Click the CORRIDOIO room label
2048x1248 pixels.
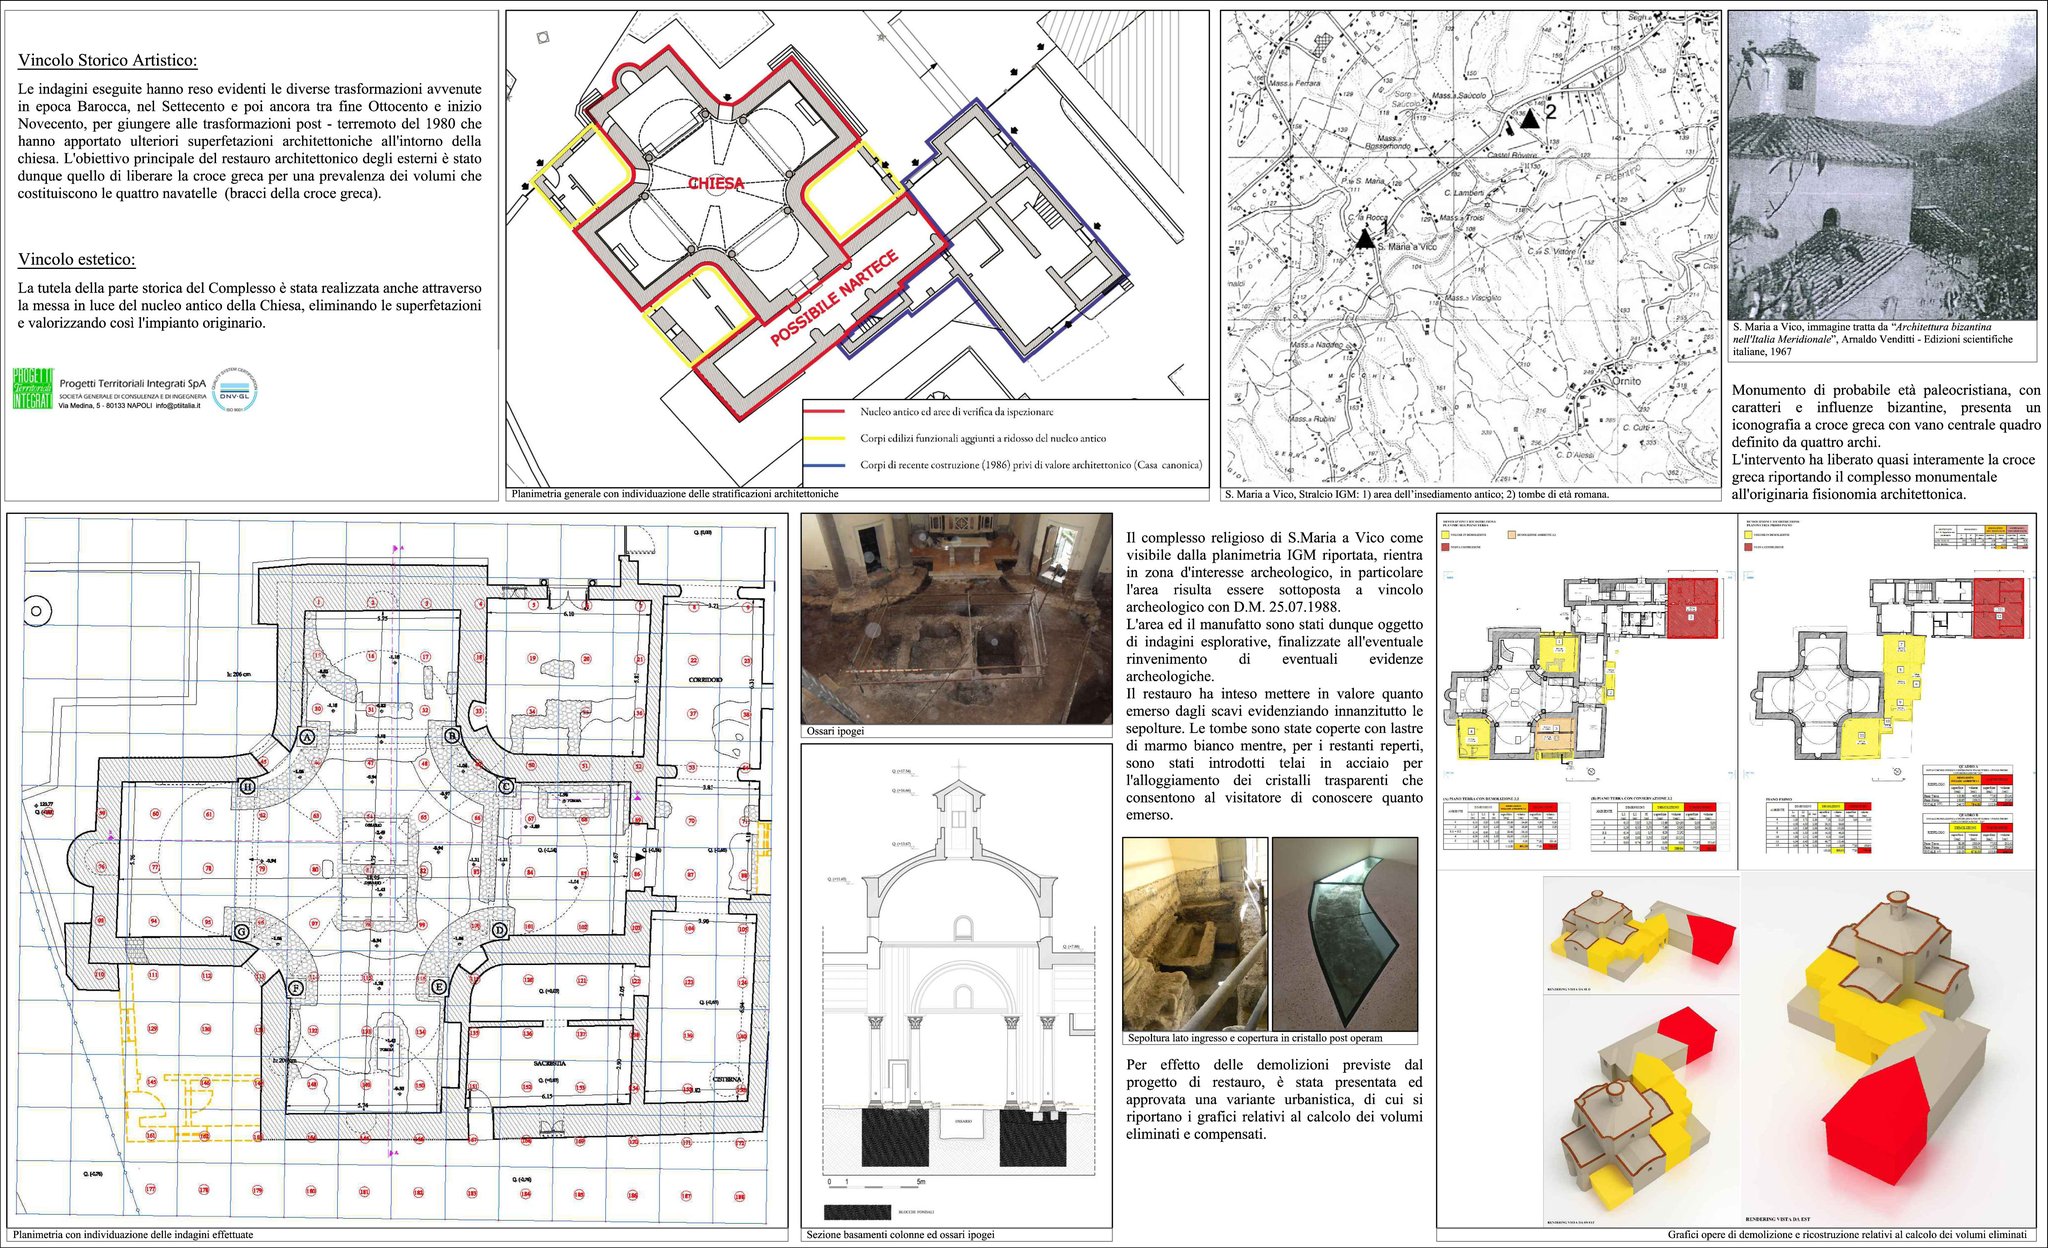coord(706,680)
